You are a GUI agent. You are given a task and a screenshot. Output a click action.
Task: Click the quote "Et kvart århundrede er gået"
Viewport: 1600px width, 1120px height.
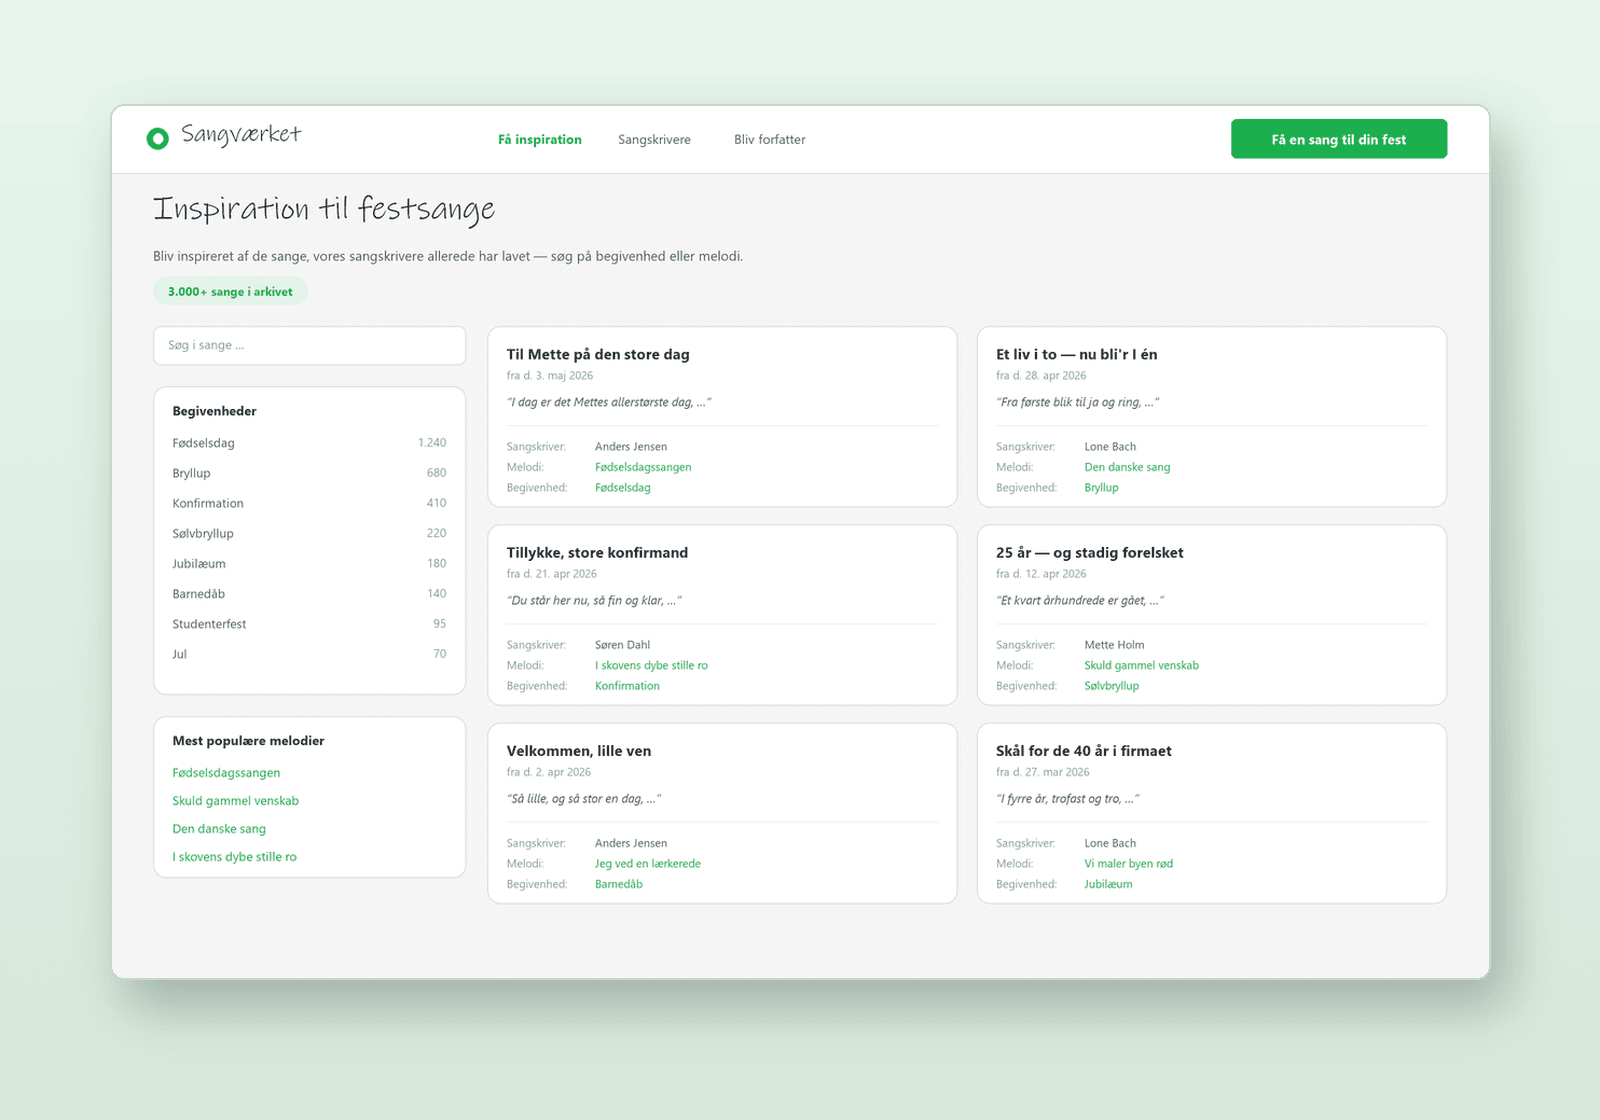click(1079, 600)
